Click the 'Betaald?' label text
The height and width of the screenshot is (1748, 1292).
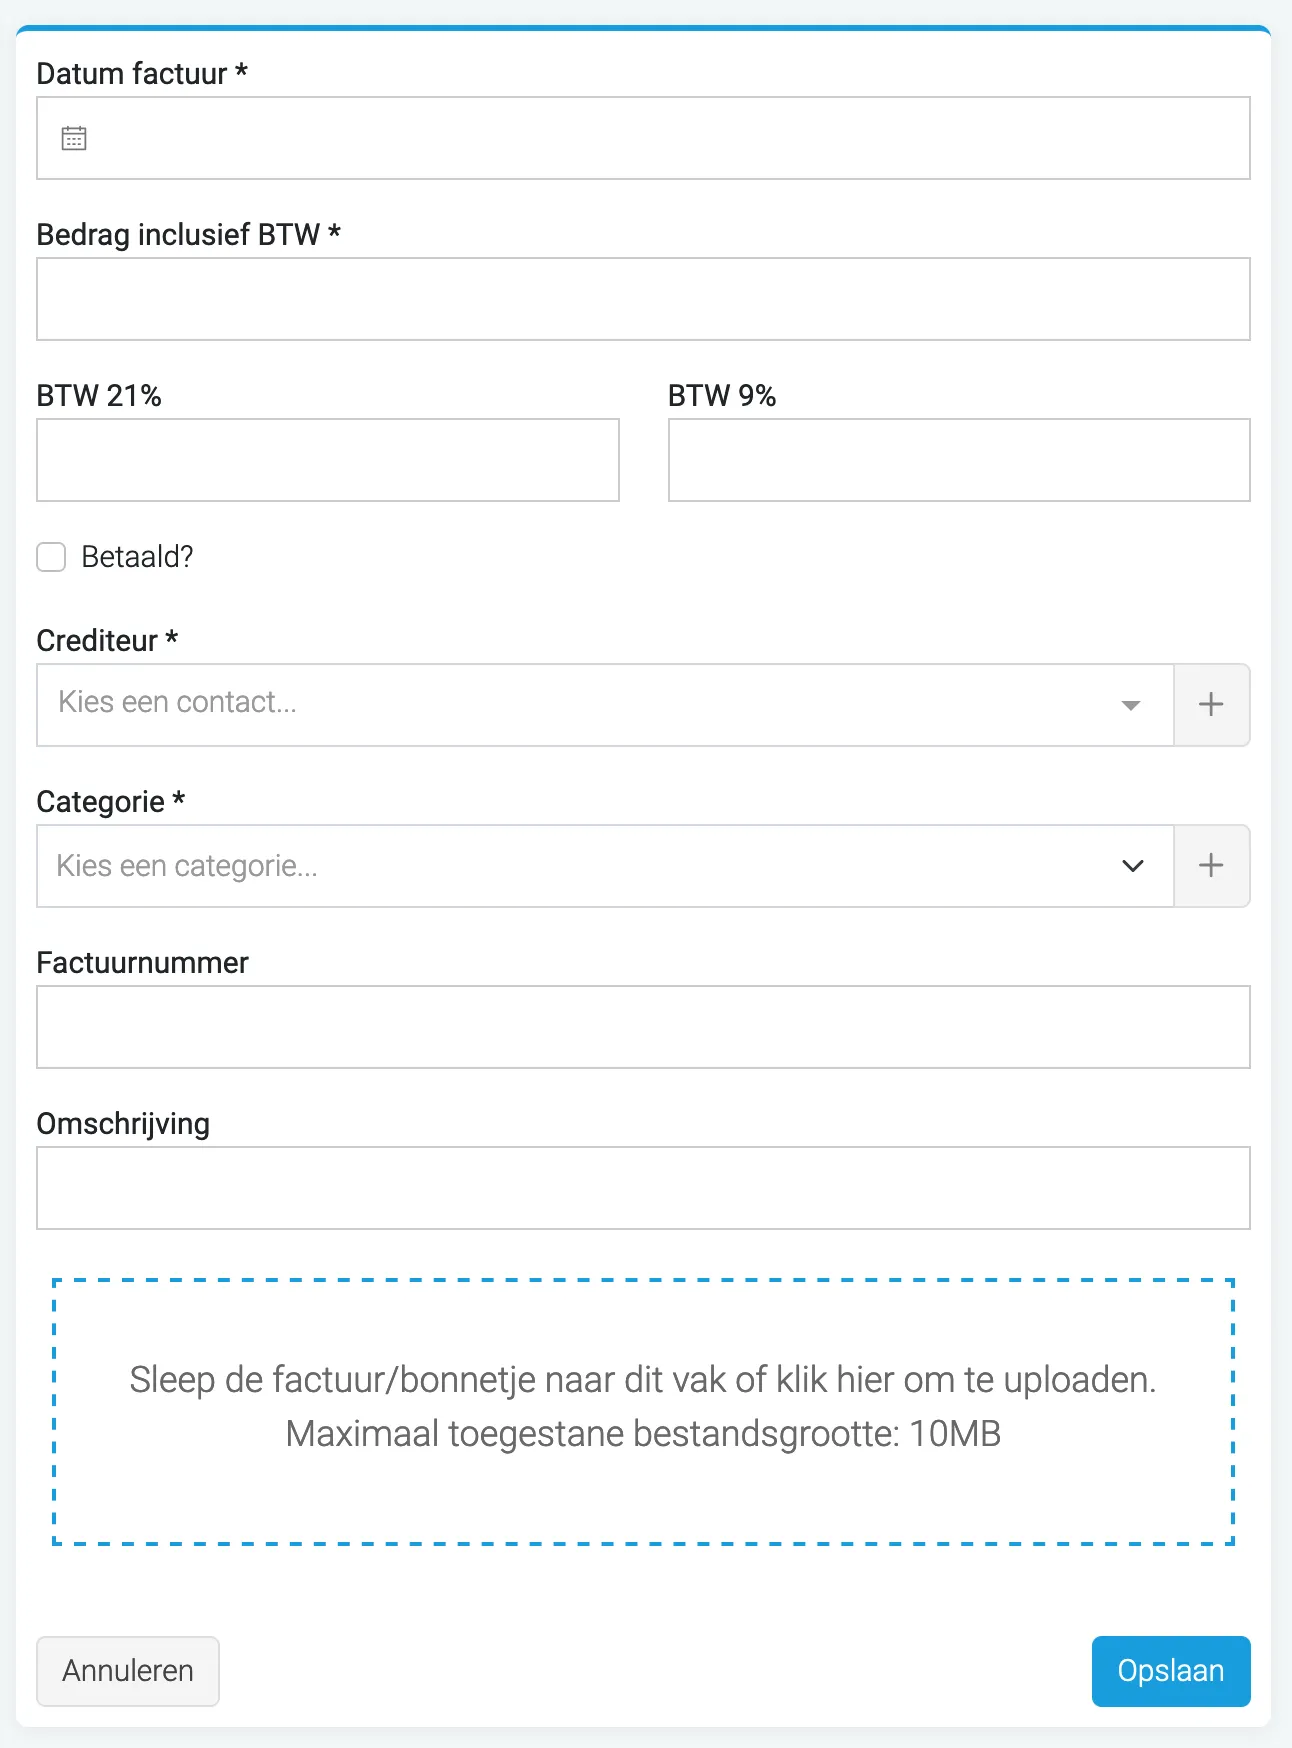tap(137, 557)
